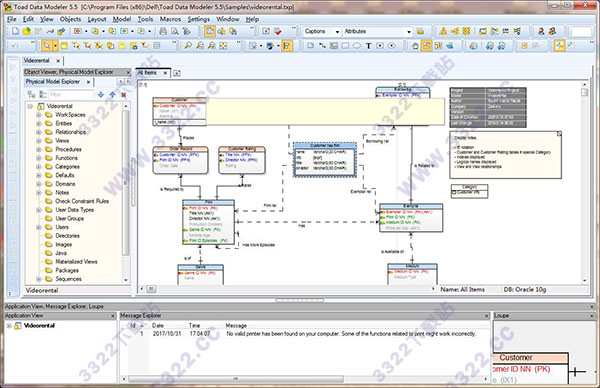The height and width of the screenshot is (388, 600).
Task: Click the Print preview icon
Action: 175,31
